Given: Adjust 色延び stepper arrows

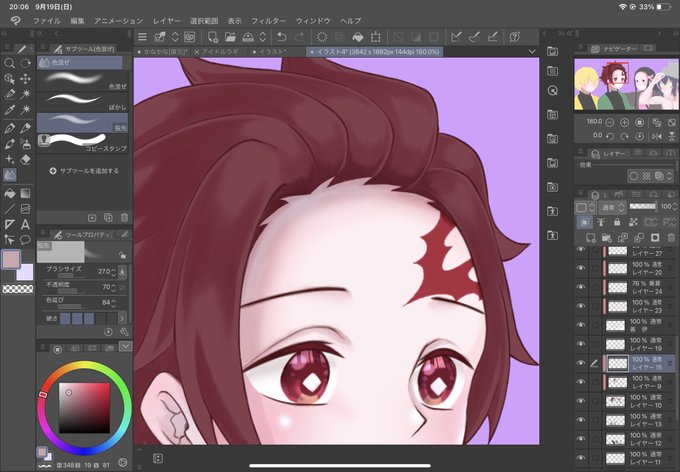Looking at the screenshot, I should [x=113, y=302].
